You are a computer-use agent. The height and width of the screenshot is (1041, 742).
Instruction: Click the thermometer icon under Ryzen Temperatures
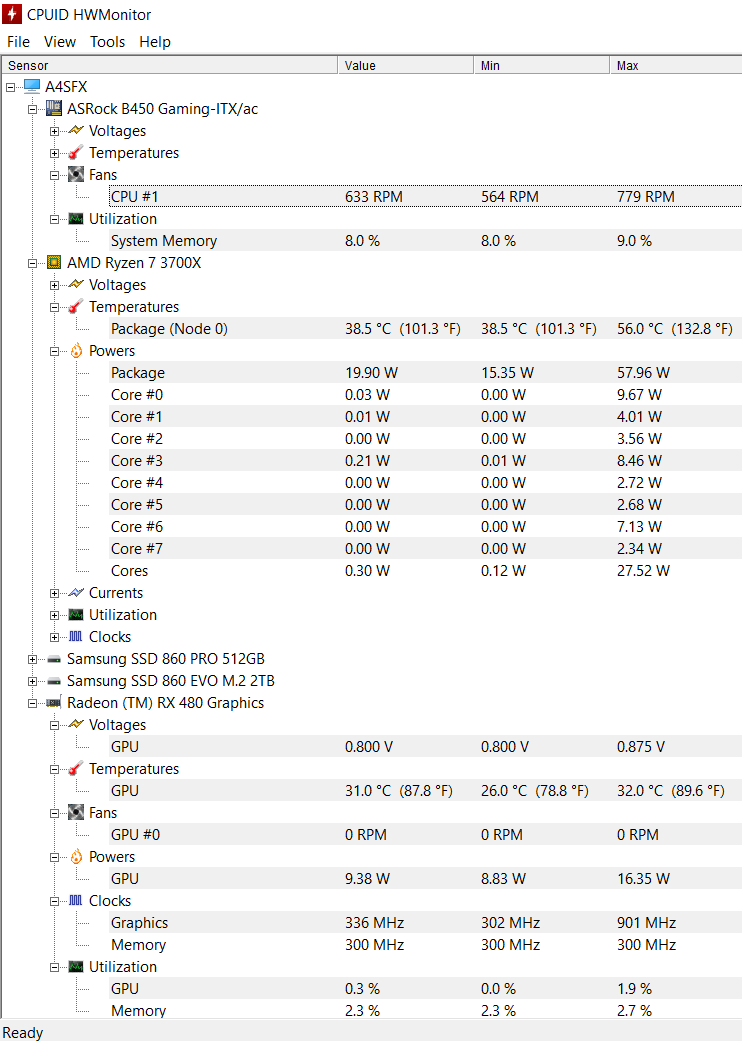pyautogui.click(x=76, y=306)
